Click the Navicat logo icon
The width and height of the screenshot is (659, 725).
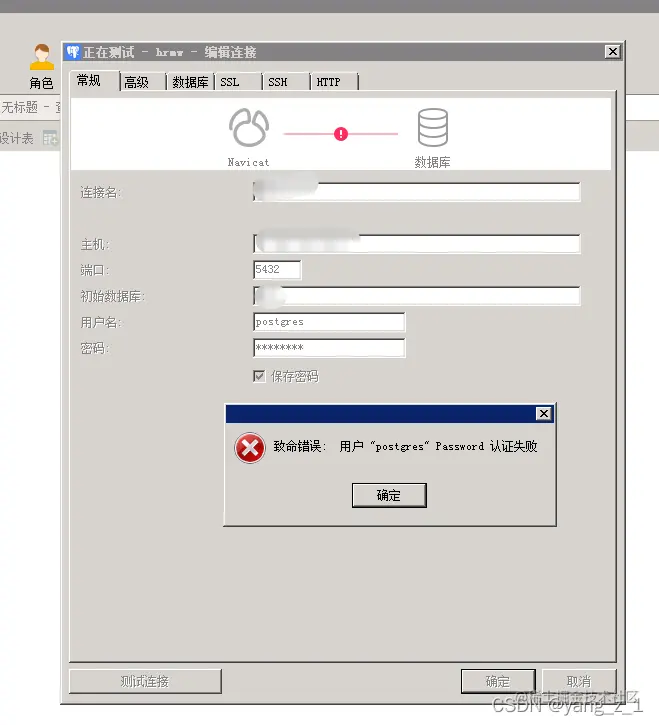[x=249, y=127]
